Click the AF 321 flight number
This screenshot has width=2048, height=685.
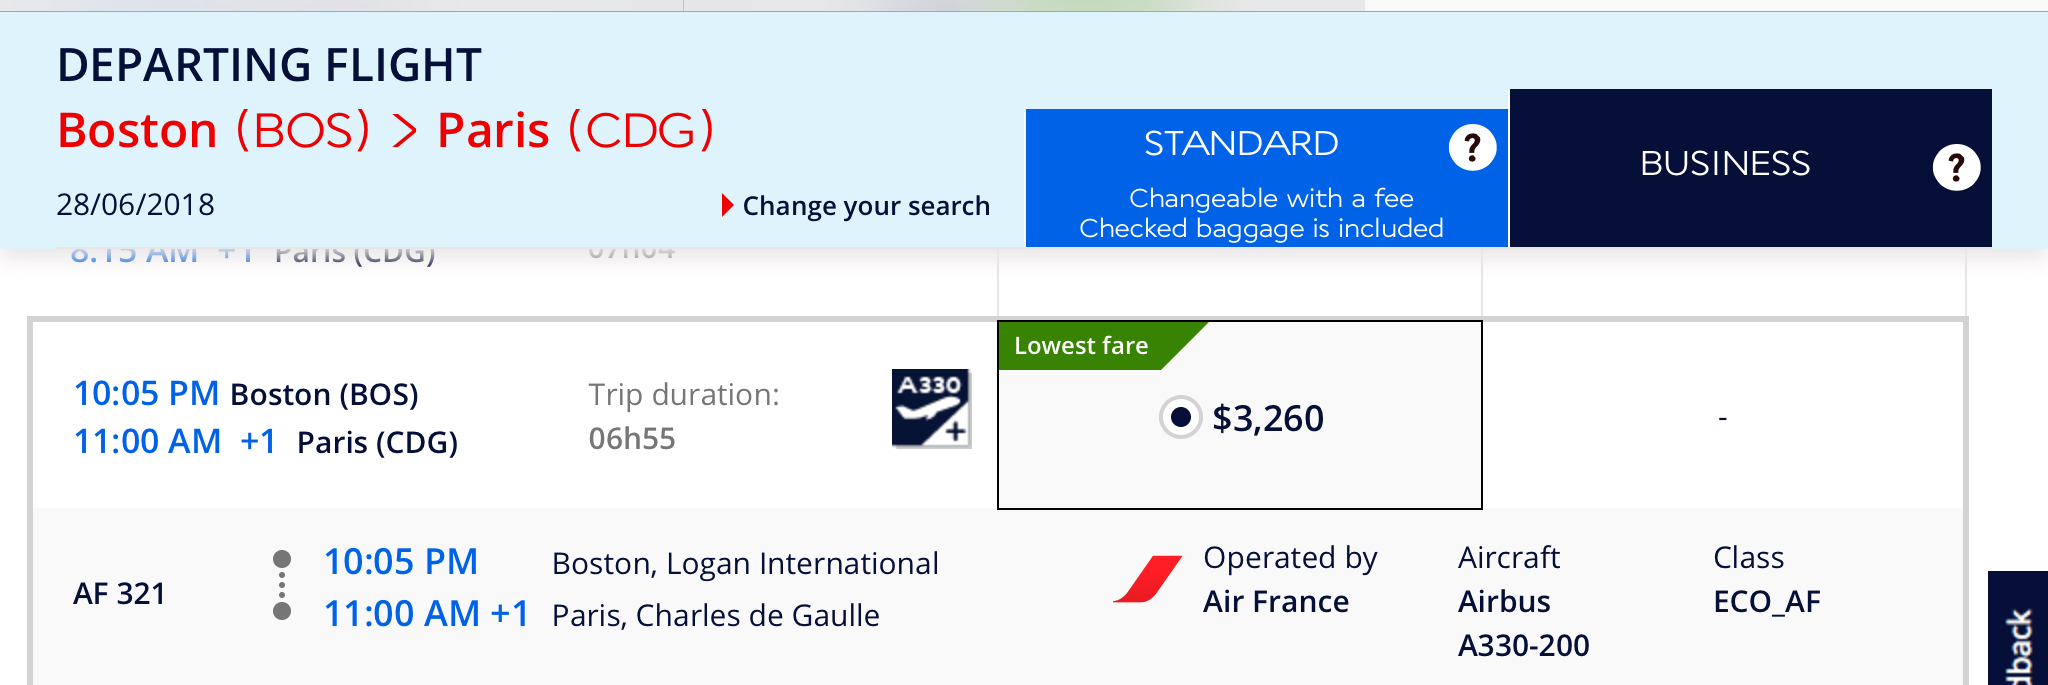119,593
